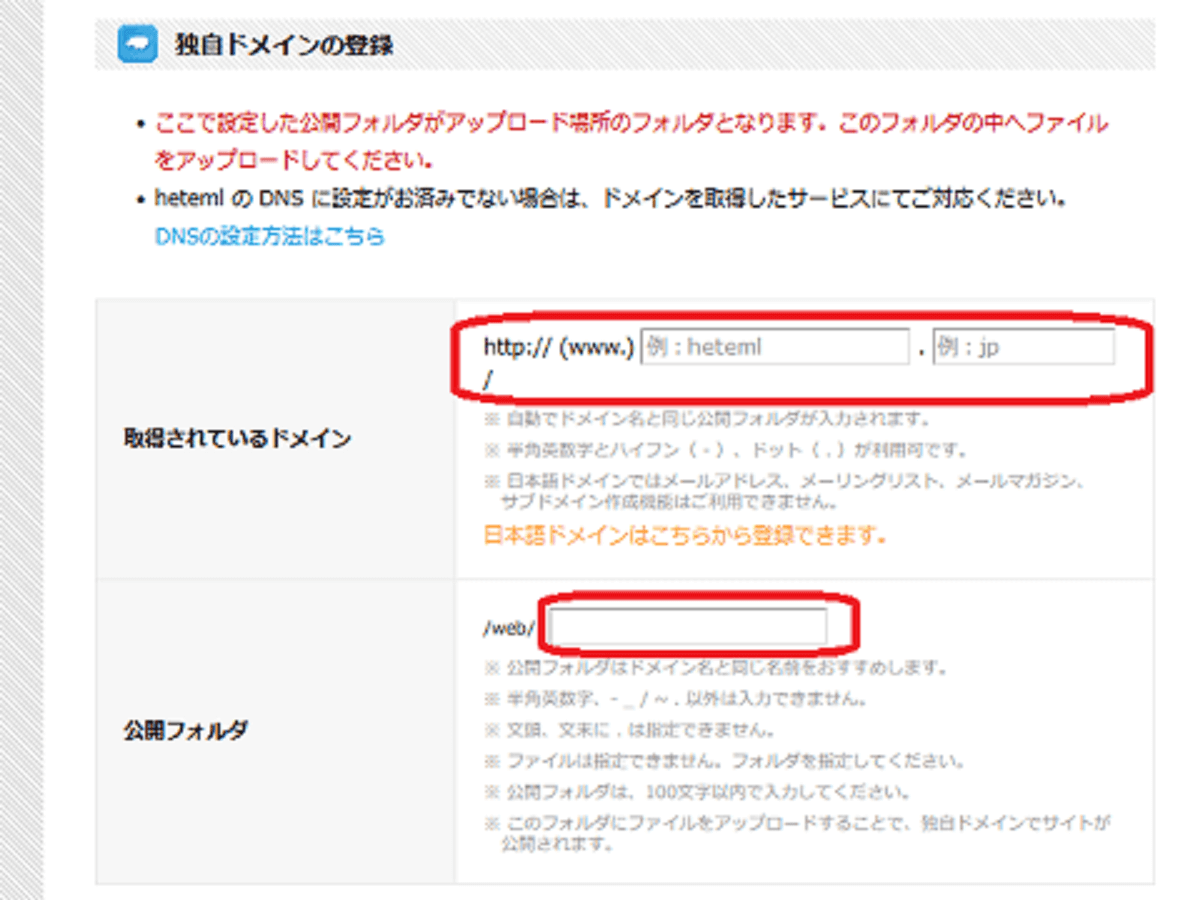Click the /web/ path prefix text
The width and height of the screenshot is (1200, 900).
509,628
